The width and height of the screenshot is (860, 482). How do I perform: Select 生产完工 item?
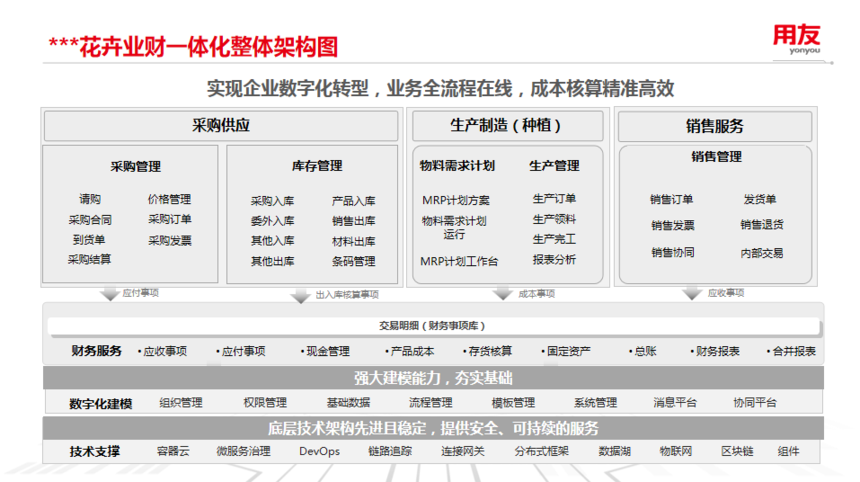coord(555,240)
